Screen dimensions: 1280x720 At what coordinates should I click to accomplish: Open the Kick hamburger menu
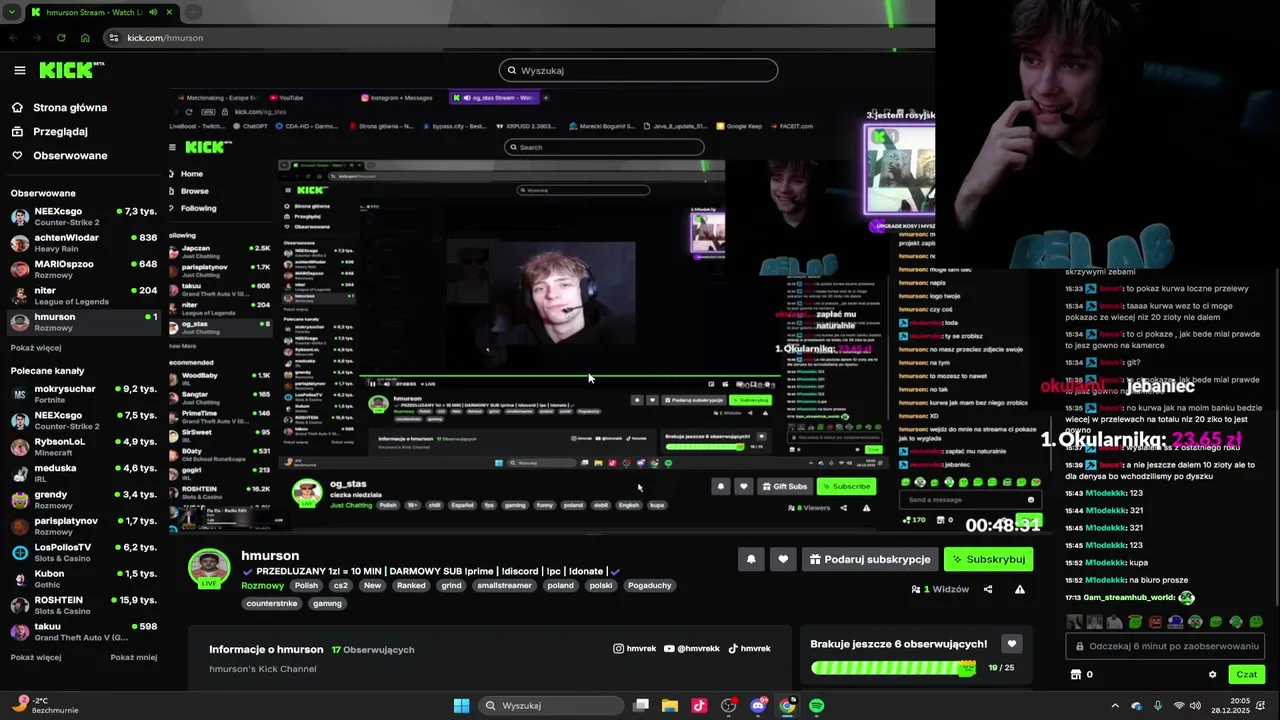tap(20, 70)
